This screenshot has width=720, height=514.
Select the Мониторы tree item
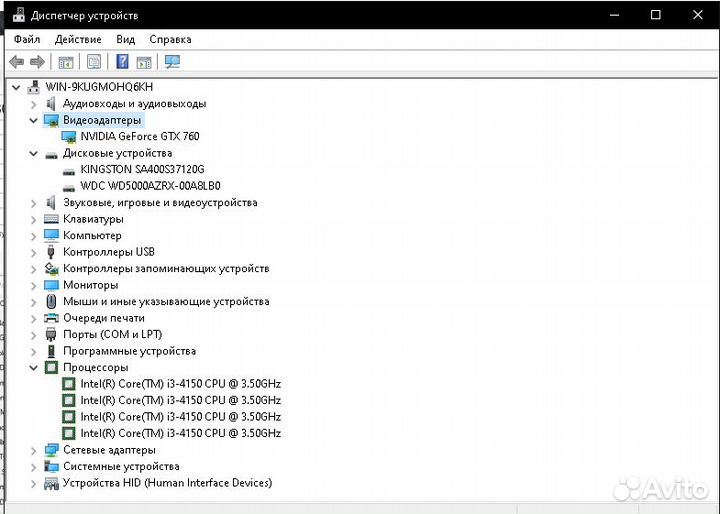[x=90, y=285]
